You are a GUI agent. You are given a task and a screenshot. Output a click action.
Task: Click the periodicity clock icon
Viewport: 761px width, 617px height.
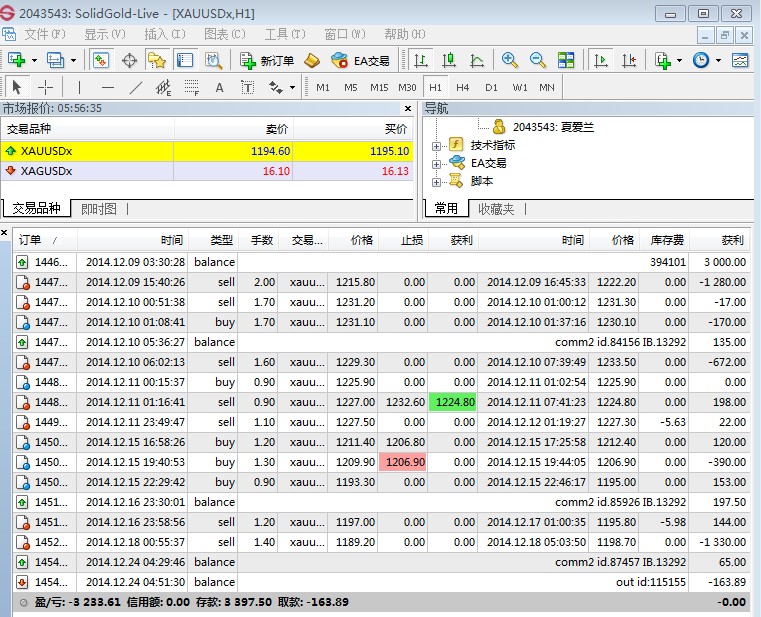(701, 60)
